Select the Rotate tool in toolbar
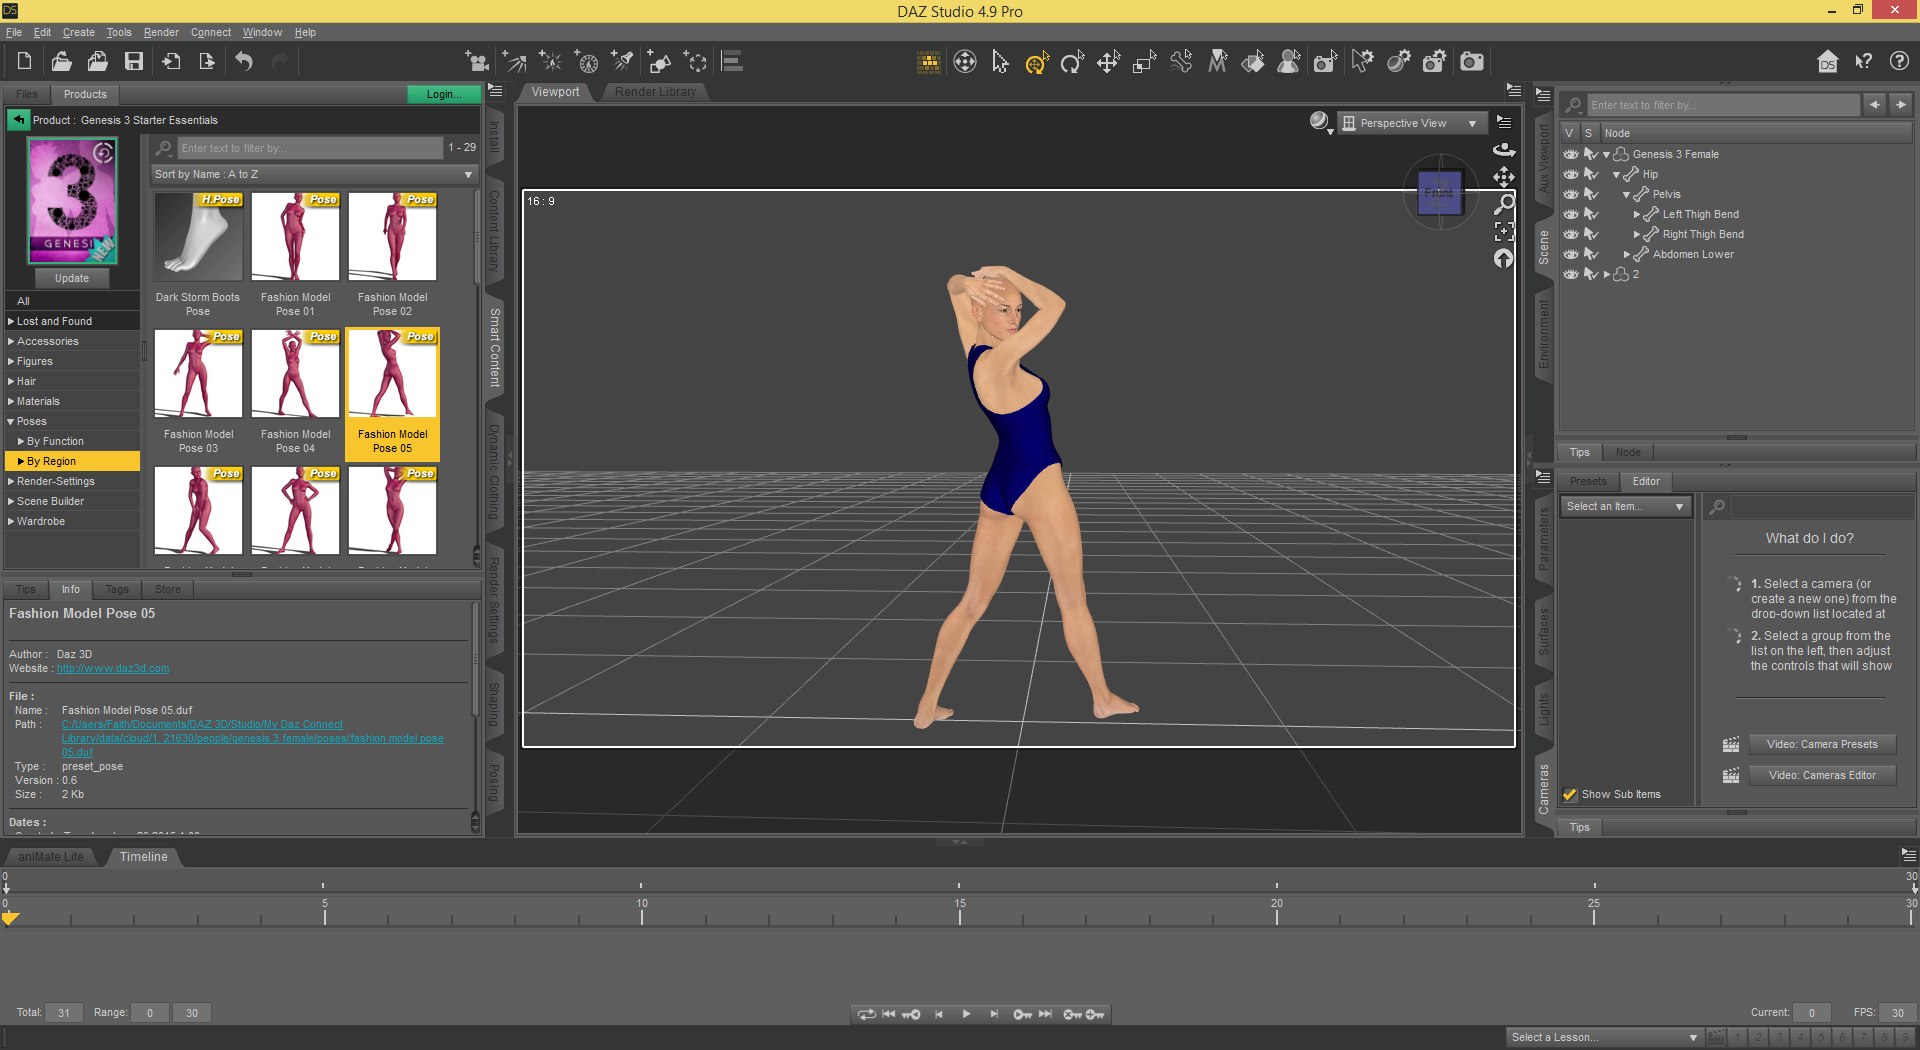 (x=1072, y=62)
